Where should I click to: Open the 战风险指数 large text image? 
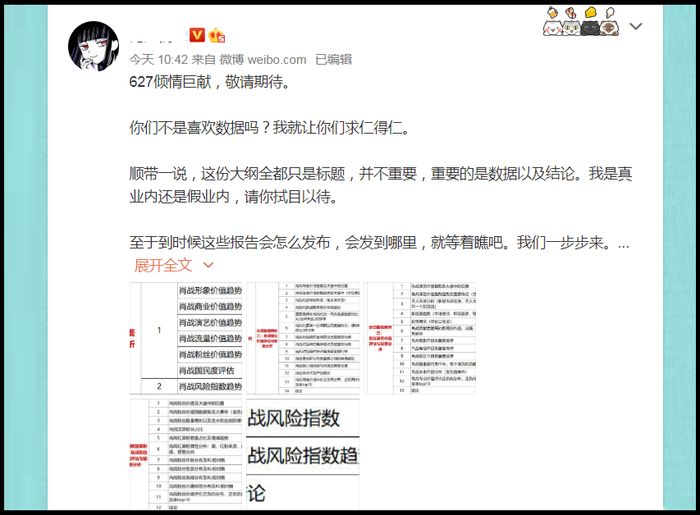(x=304, y=455)
